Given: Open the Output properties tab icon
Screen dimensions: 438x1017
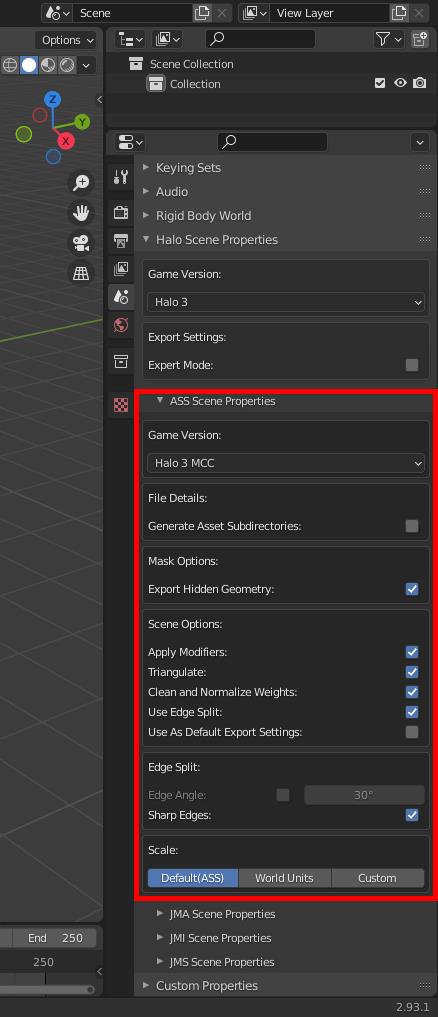Looking at the screenshot, I should pyautogui.click(x=121, y=241).
